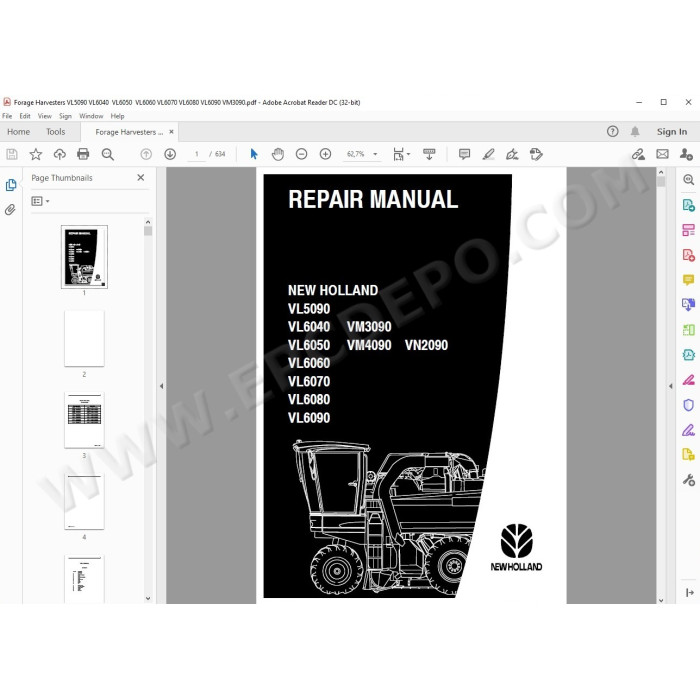Show Page Thumbnails panel icon

[x=11, y=185]
